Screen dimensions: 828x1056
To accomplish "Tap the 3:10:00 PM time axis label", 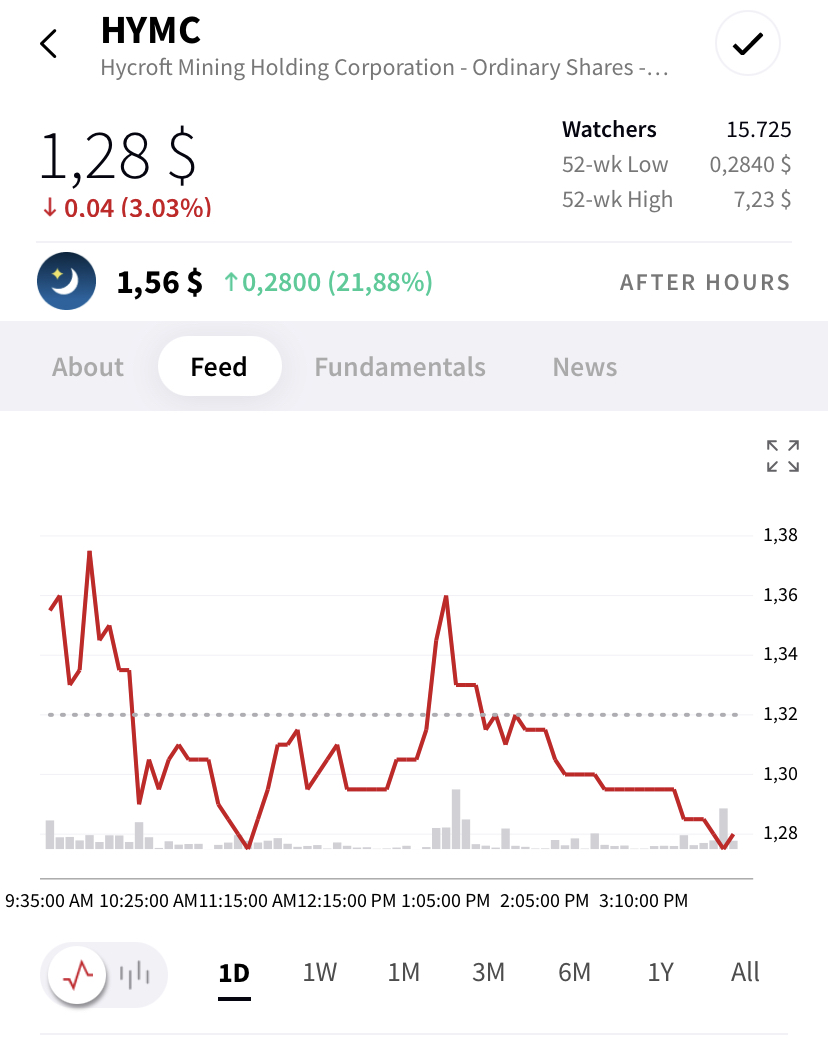I will (643, 901).
